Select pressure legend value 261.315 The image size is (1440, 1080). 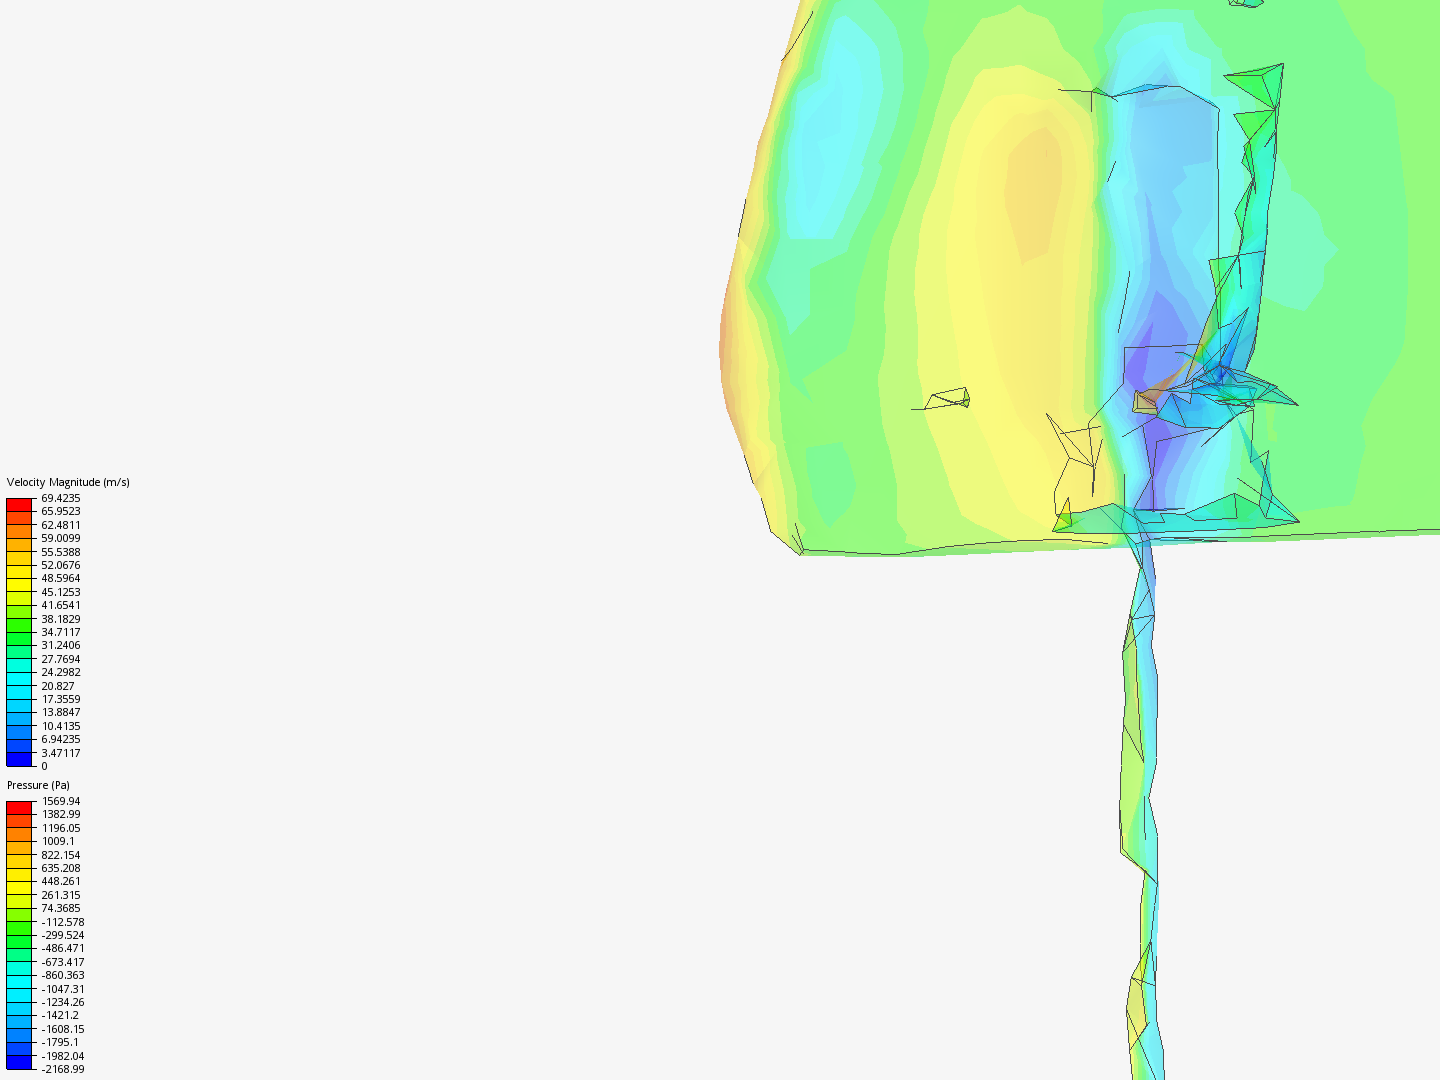[x=61, y=895]
